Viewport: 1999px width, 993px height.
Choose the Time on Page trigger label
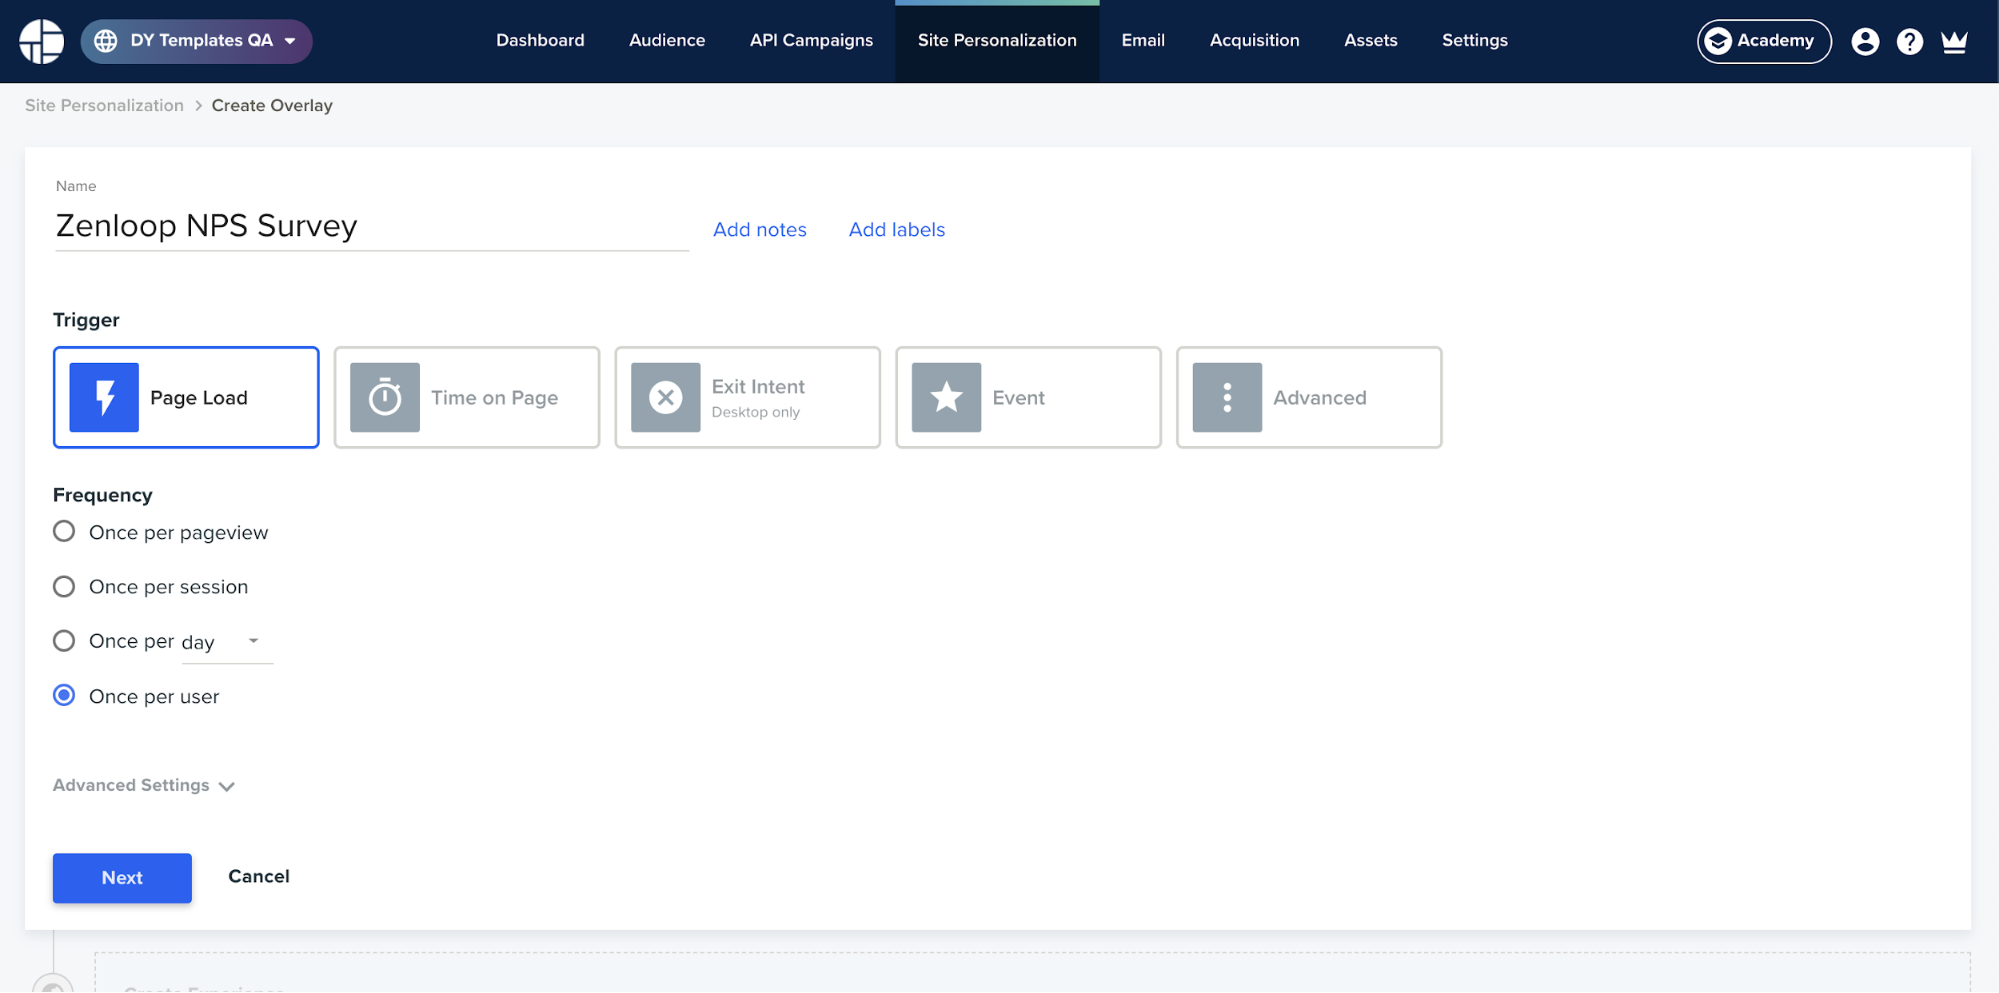[x=494, y=398]
